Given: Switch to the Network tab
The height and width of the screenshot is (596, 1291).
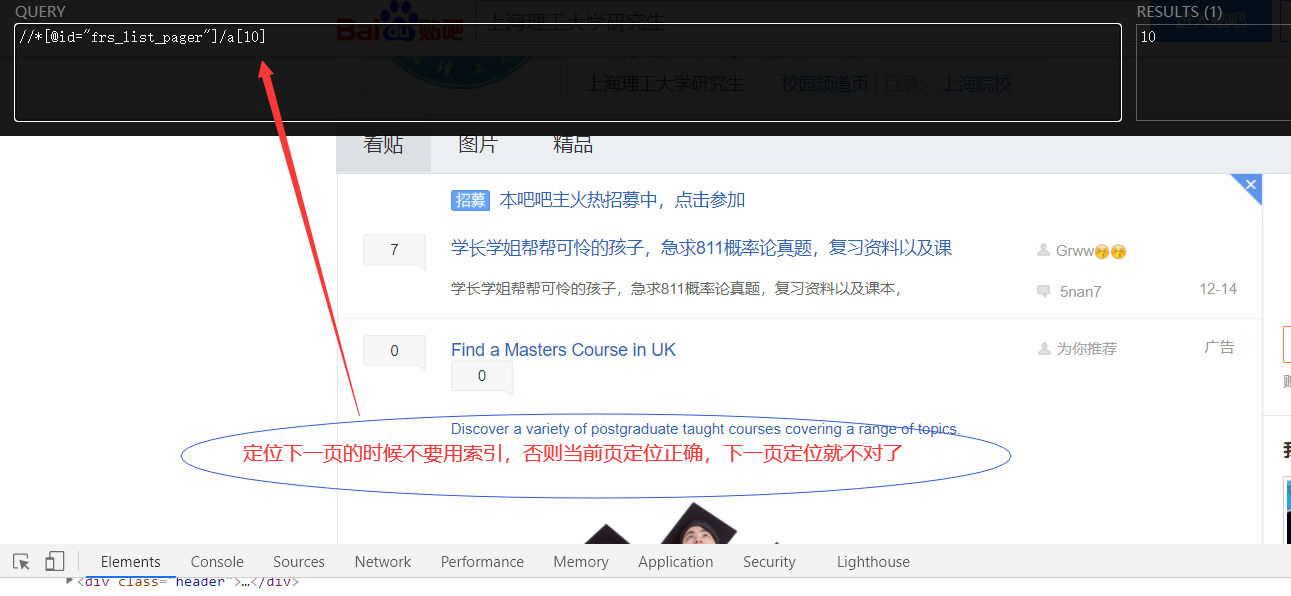Looking at the screenshot, I should [x=383, y=561].
